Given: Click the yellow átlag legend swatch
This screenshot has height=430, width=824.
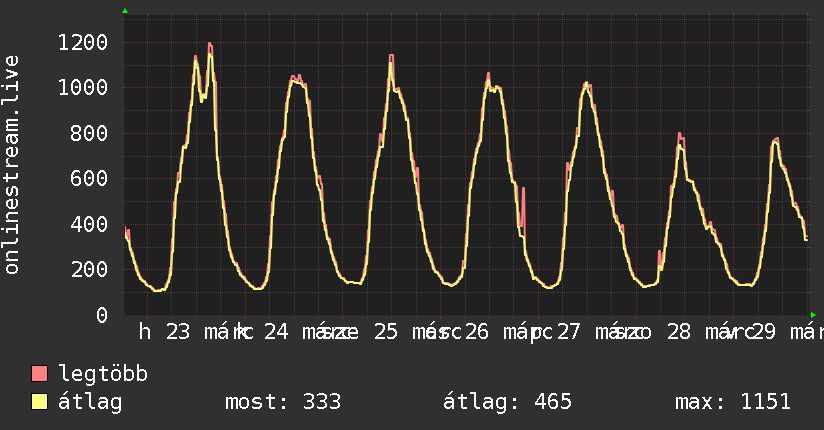Looking at the screenshot, I should point(39,401).
